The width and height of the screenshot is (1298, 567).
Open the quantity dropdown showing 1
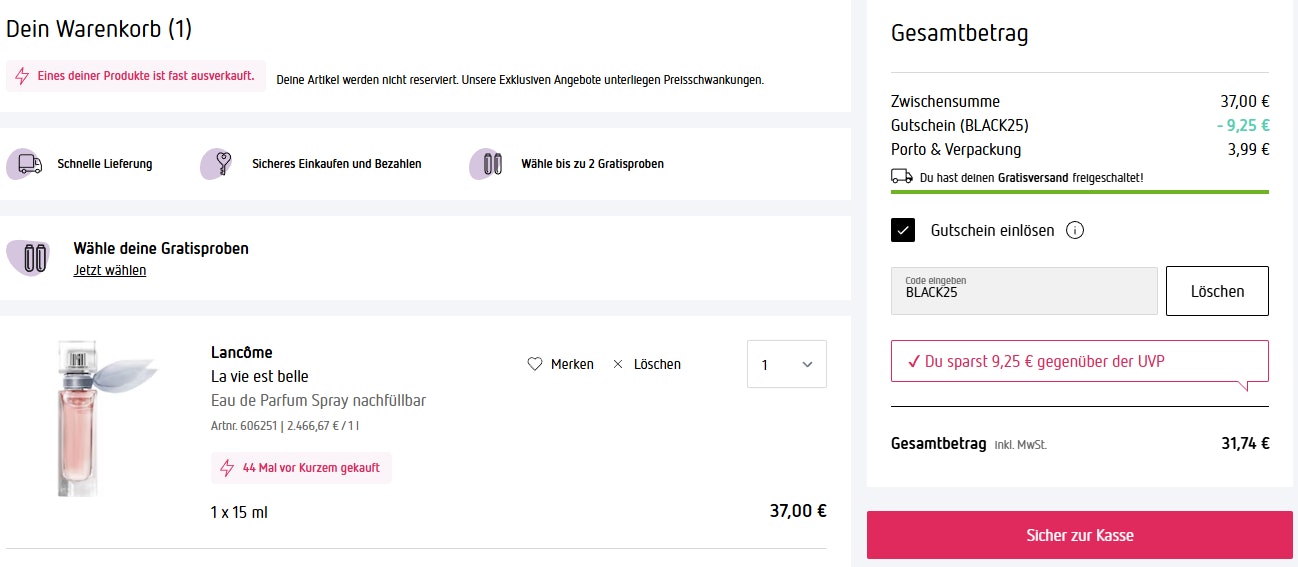pos(786,364)
